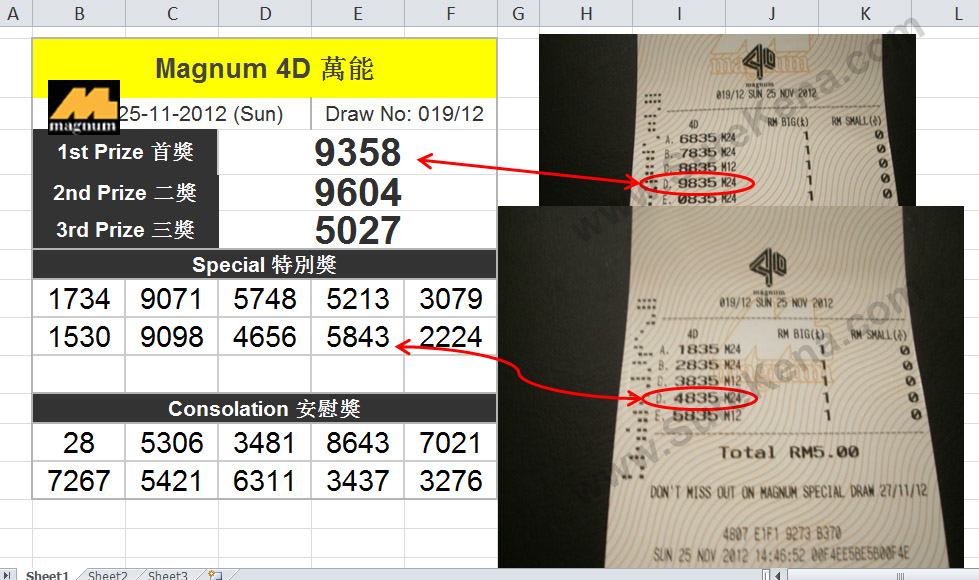Select column B header
979x580 pixels.
click(79, 13)
